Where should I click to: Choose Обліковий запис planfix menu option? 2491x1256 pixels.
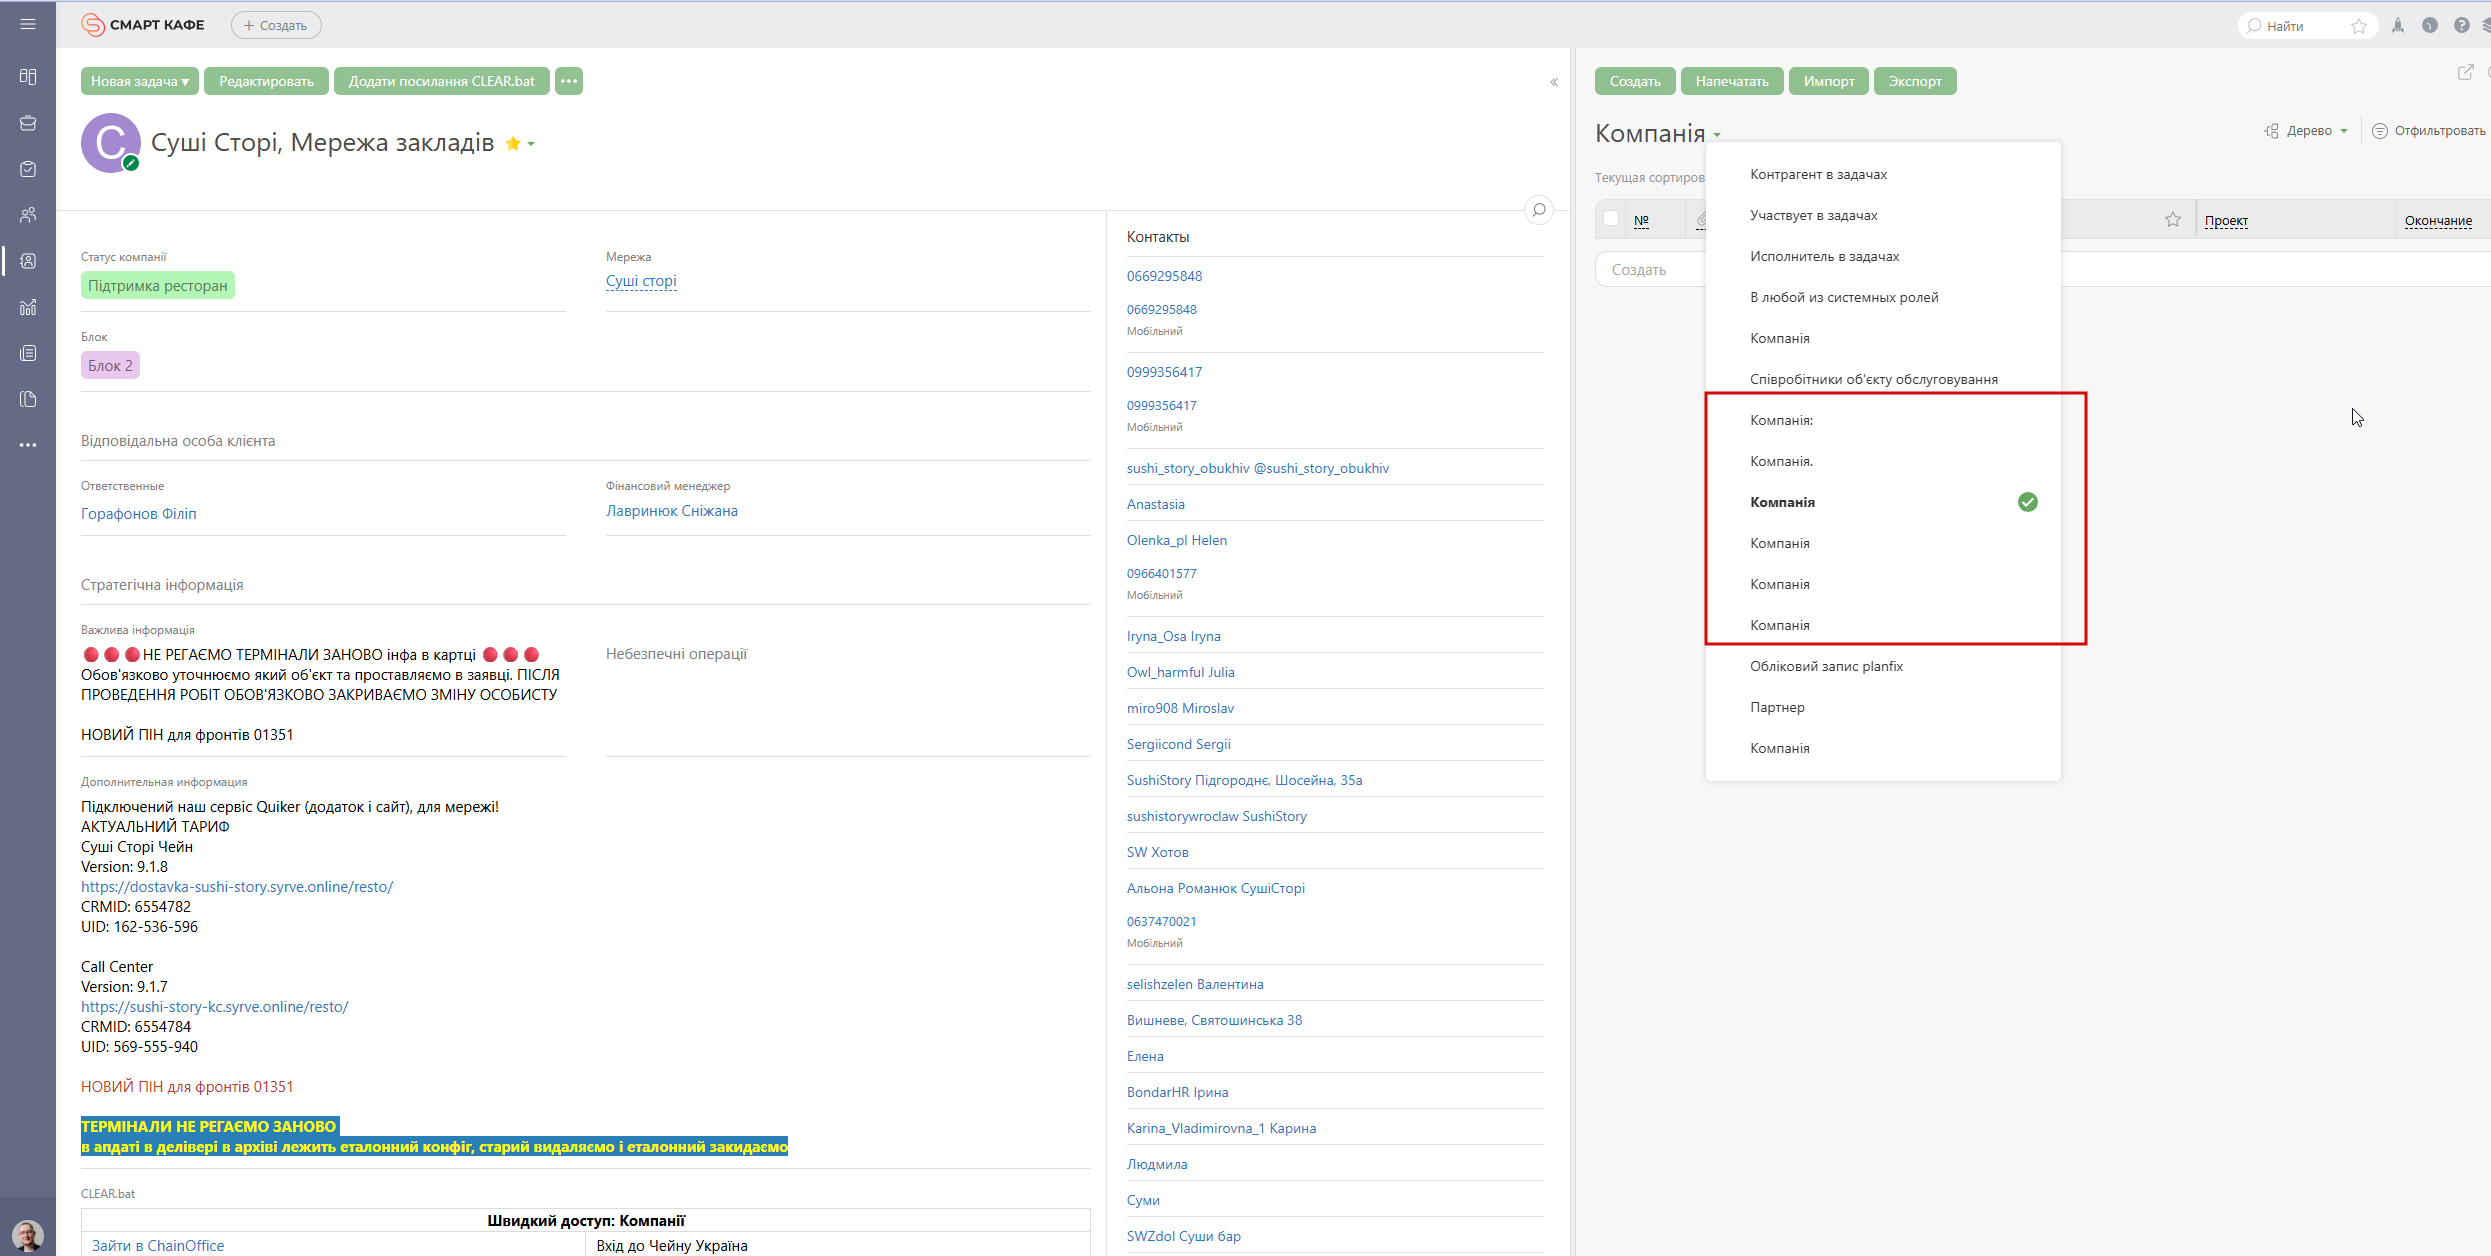pos(1826,666)
